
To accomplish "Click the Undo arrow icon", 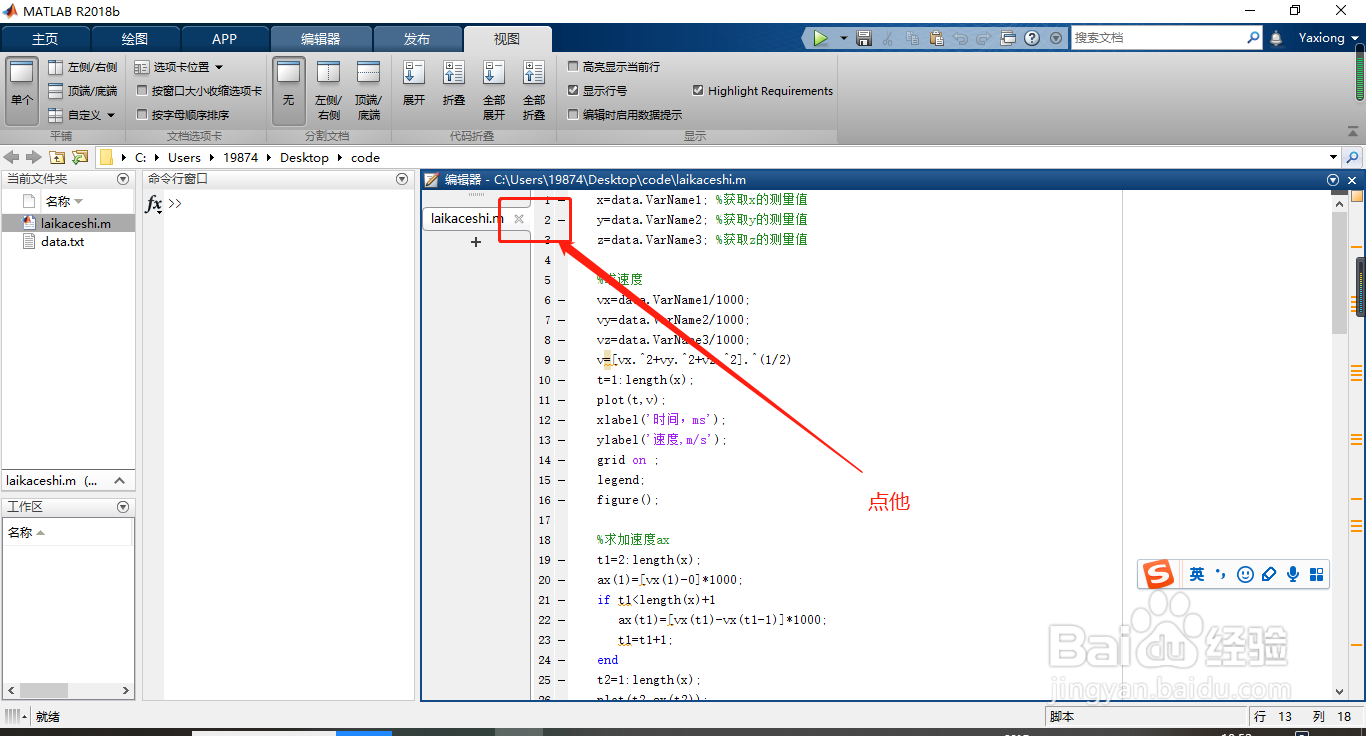I will point(960,38).
